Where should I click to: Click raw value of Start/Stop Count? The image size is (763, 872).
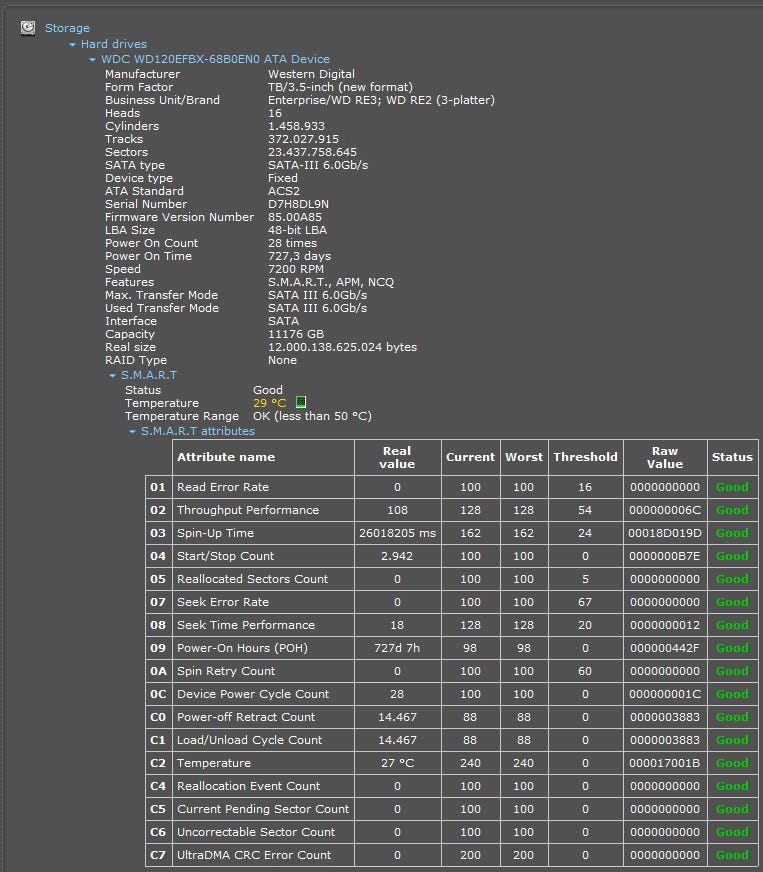664,556
